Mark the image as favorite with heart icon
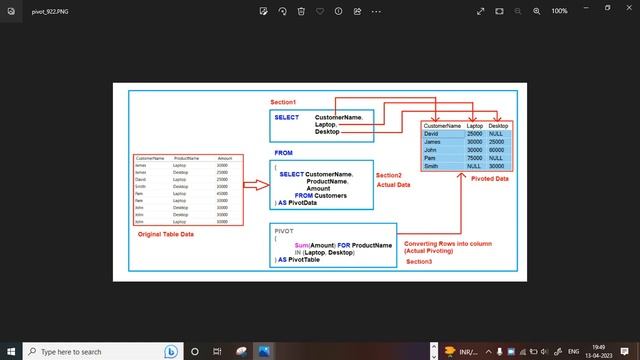Viewport: 640px width, 360px height. 320,11
